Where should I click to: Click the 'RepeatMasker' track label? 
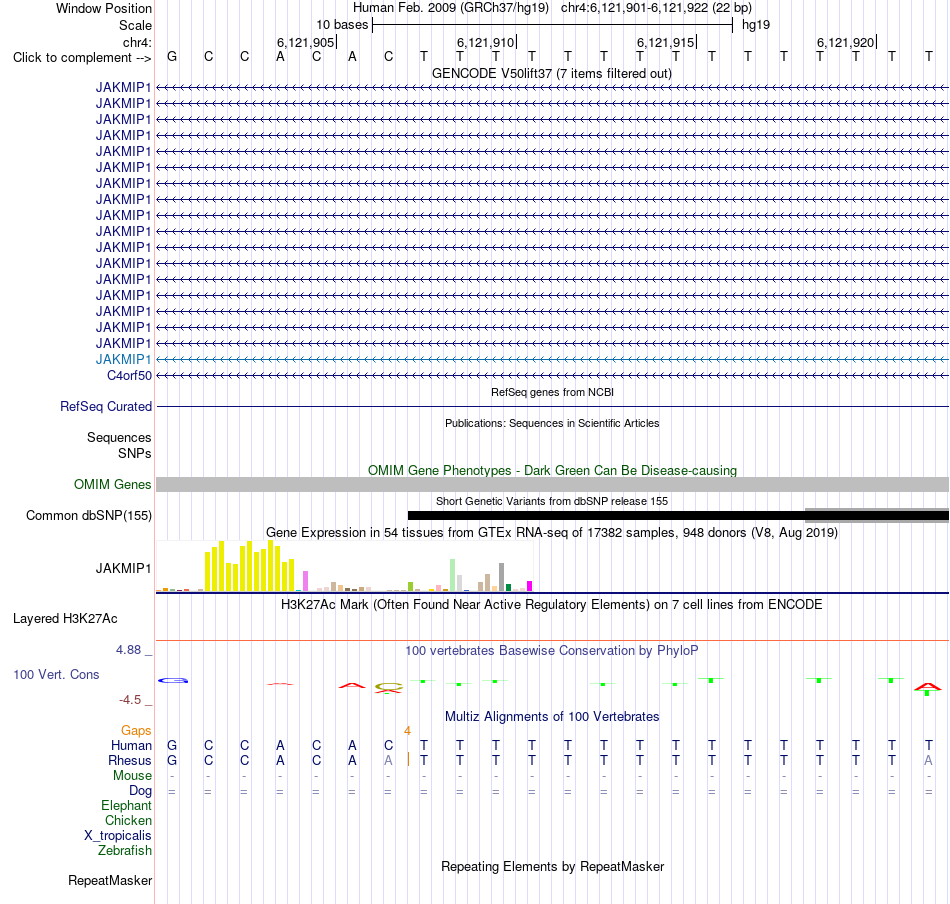click(110, 881)
